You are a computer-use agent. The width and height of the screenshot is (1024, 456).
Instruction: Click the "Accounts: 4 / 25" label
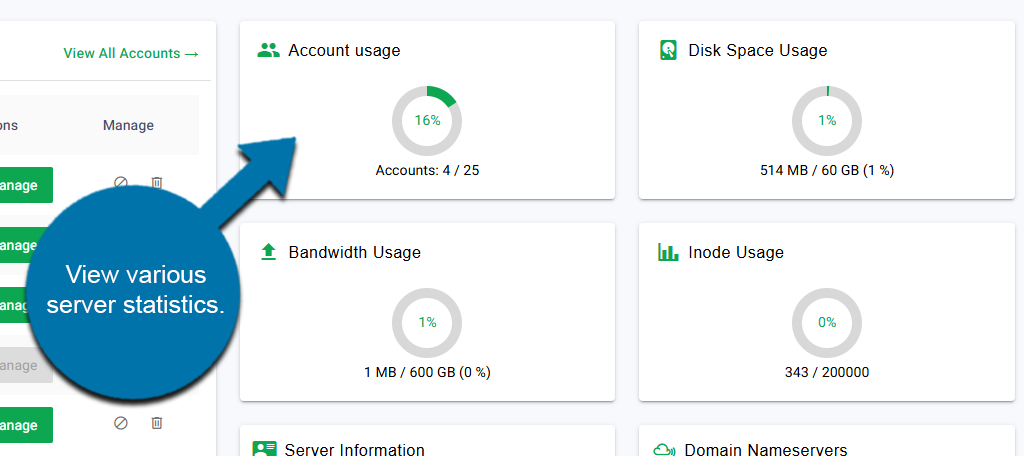(x=427, y=170)
